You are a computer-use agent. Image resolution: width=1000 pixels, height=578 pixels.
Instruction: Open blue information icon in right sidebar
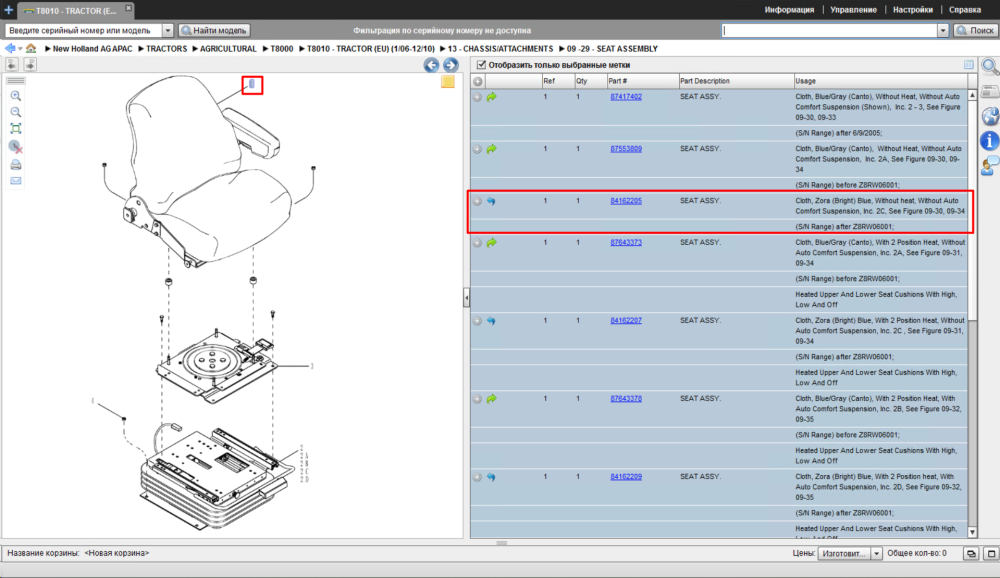pos(989,141)
